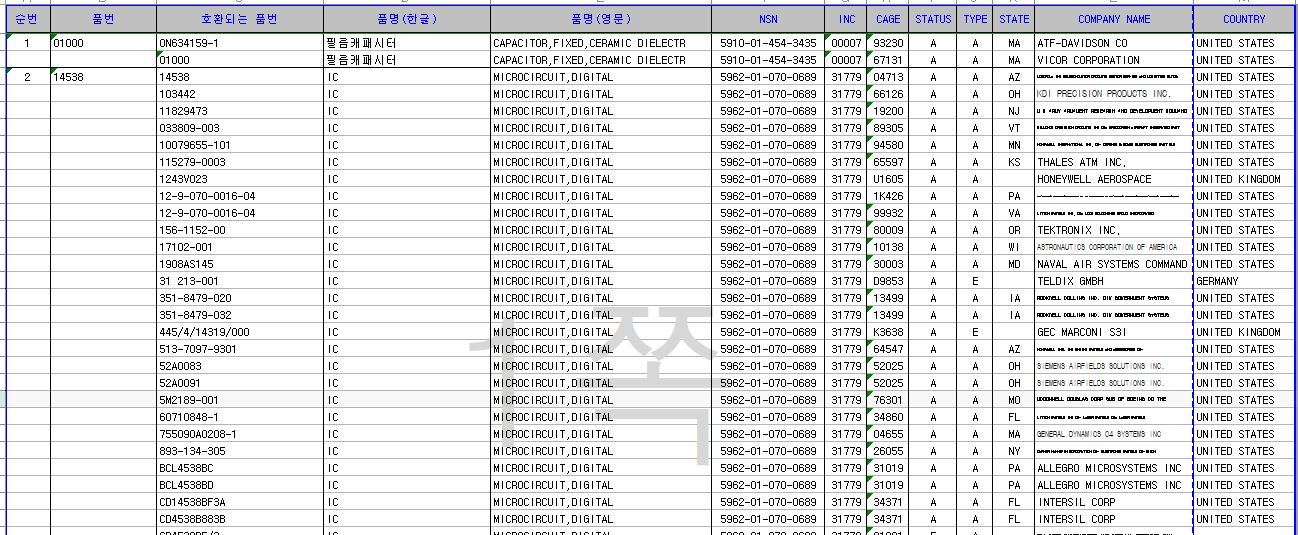Click company cell HONEYWELL AEROSPACE
Viewport: 1298px width, 535px height.
click(1114, 179)
